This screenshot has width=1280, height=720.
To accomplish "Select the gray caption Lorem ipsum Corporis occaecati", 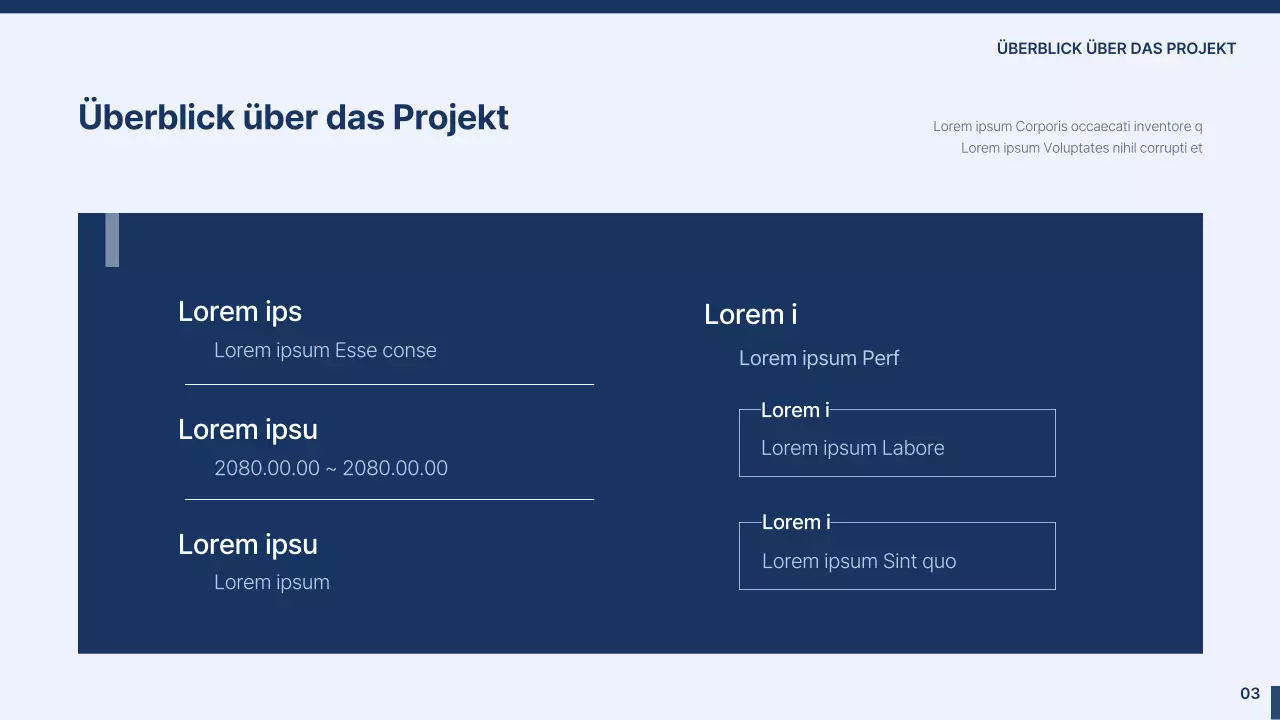I will (1067, 126).
